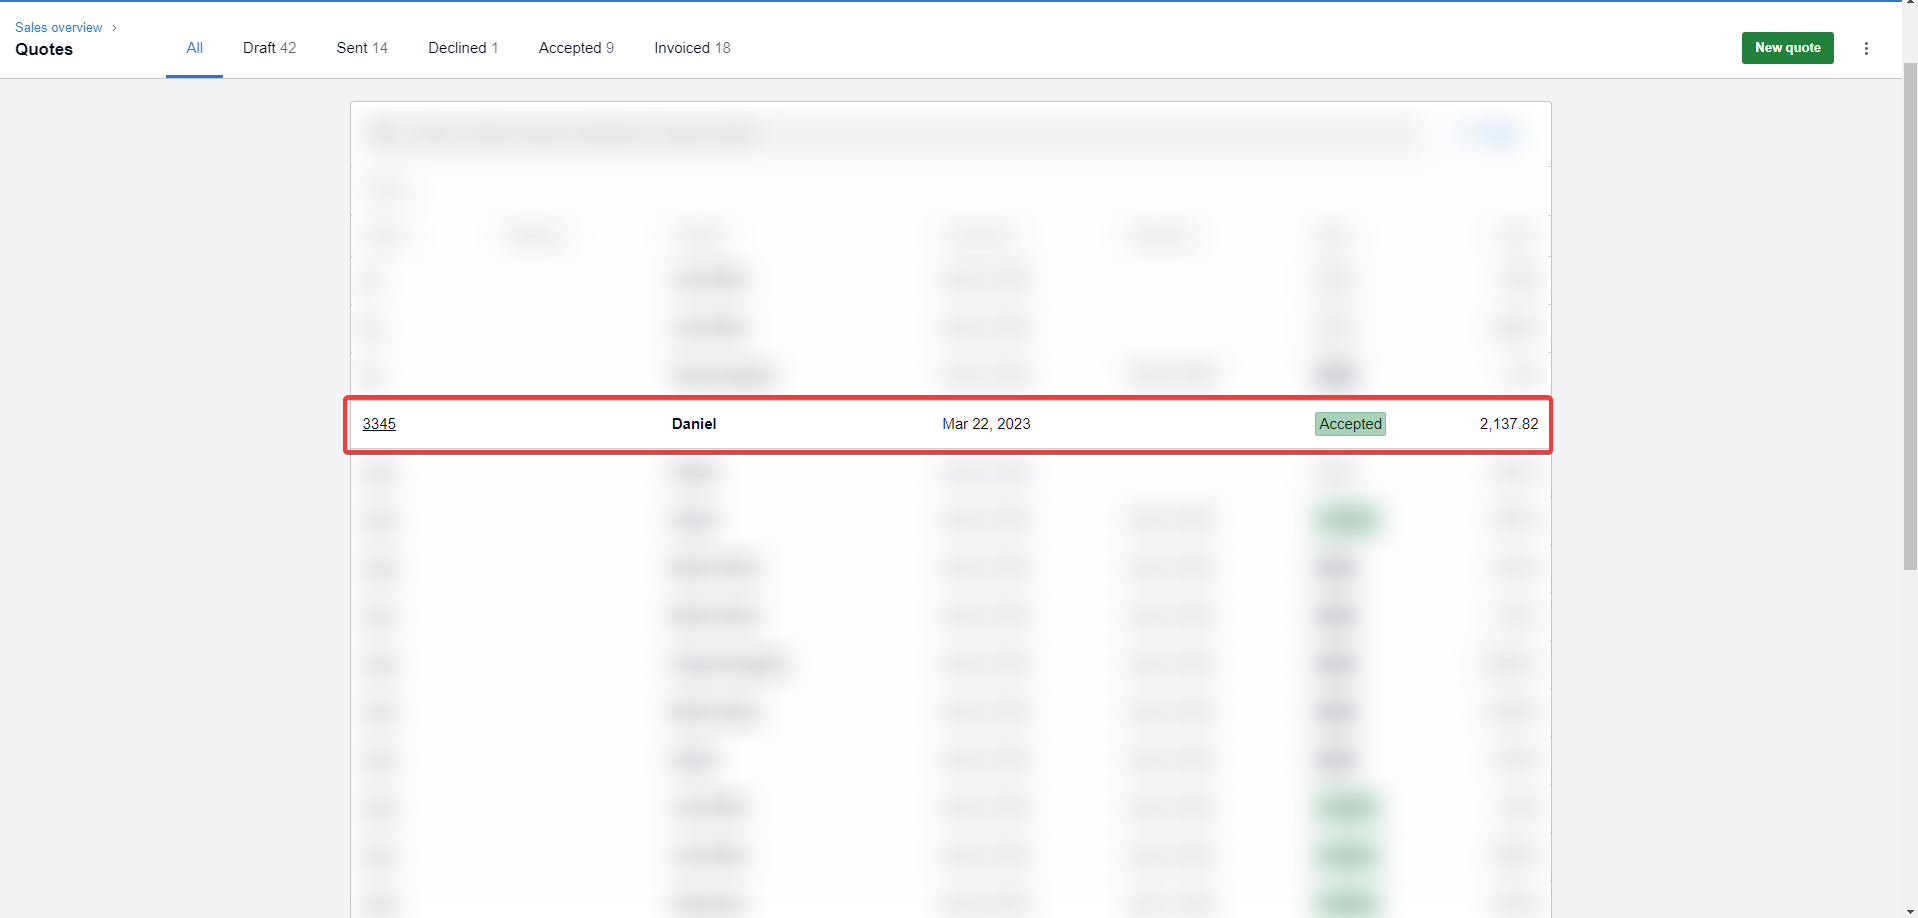Switch to the Declined tab
The image size is (1918, 918).
(x=463, y=48)
